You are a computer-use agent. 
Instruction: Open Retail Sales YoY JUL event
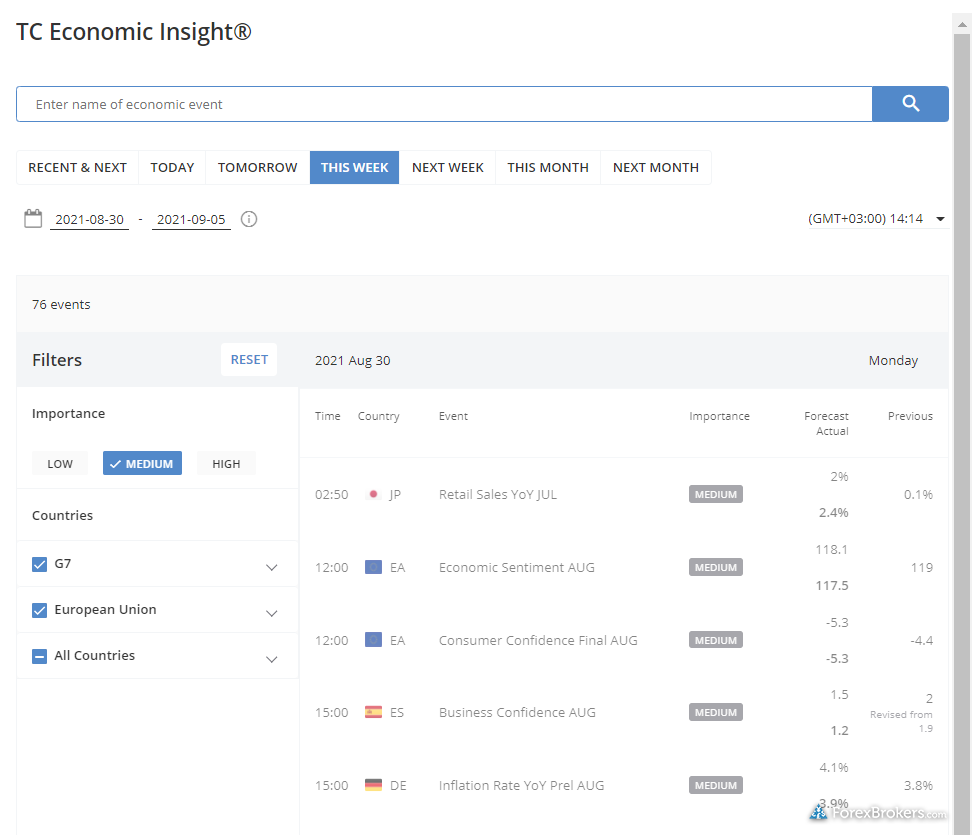tap(497, 495)
